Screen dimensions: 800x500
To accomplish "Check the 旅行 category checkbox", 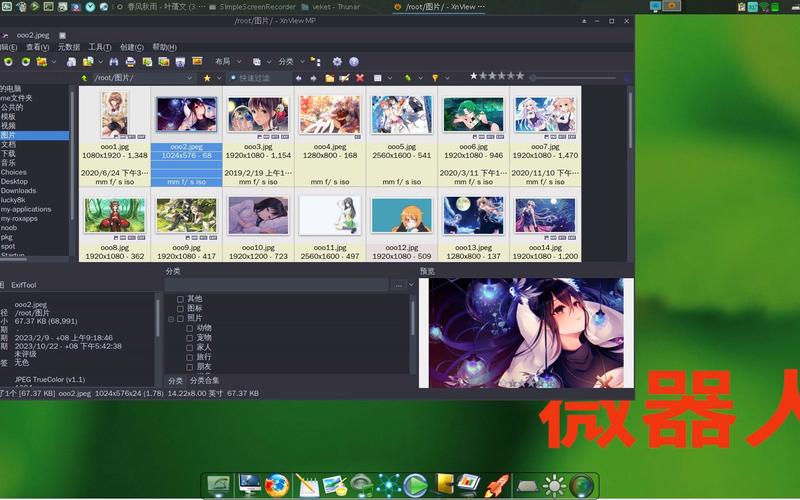I will 189,357.
